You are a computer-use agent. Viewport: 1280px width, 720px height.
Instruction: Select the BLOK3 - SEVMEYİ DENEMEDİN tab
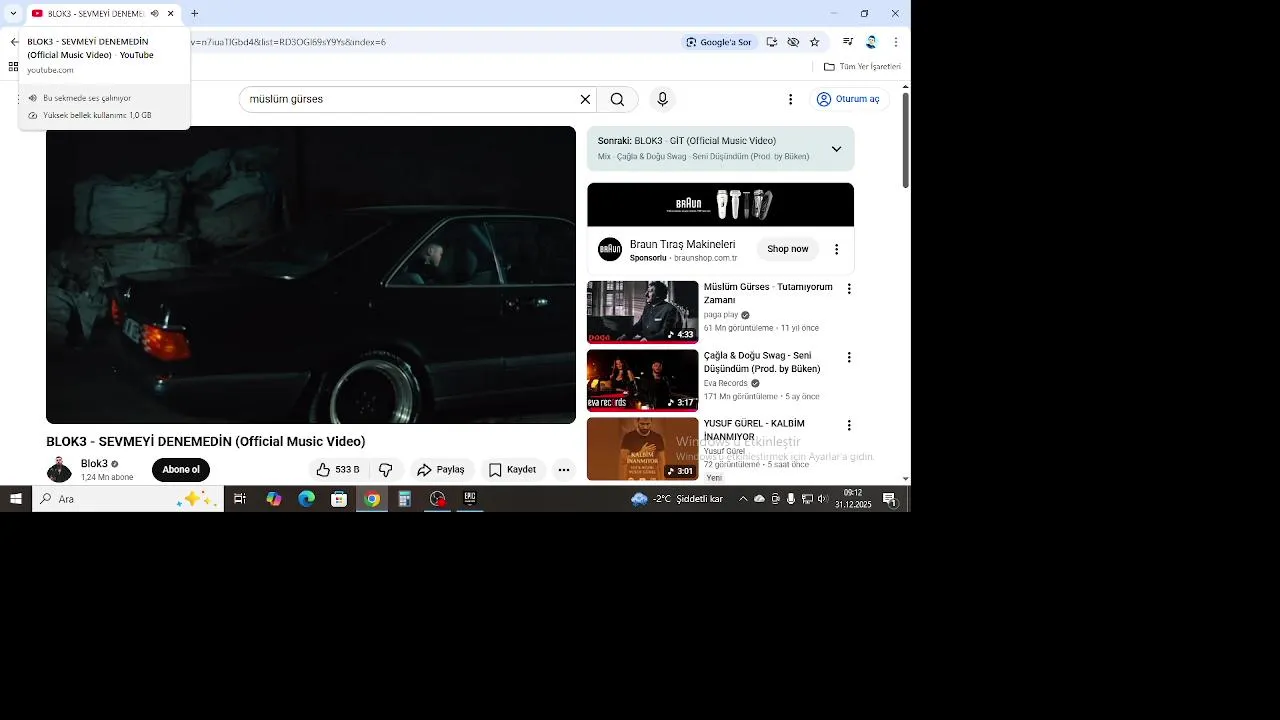click(95, 14)
